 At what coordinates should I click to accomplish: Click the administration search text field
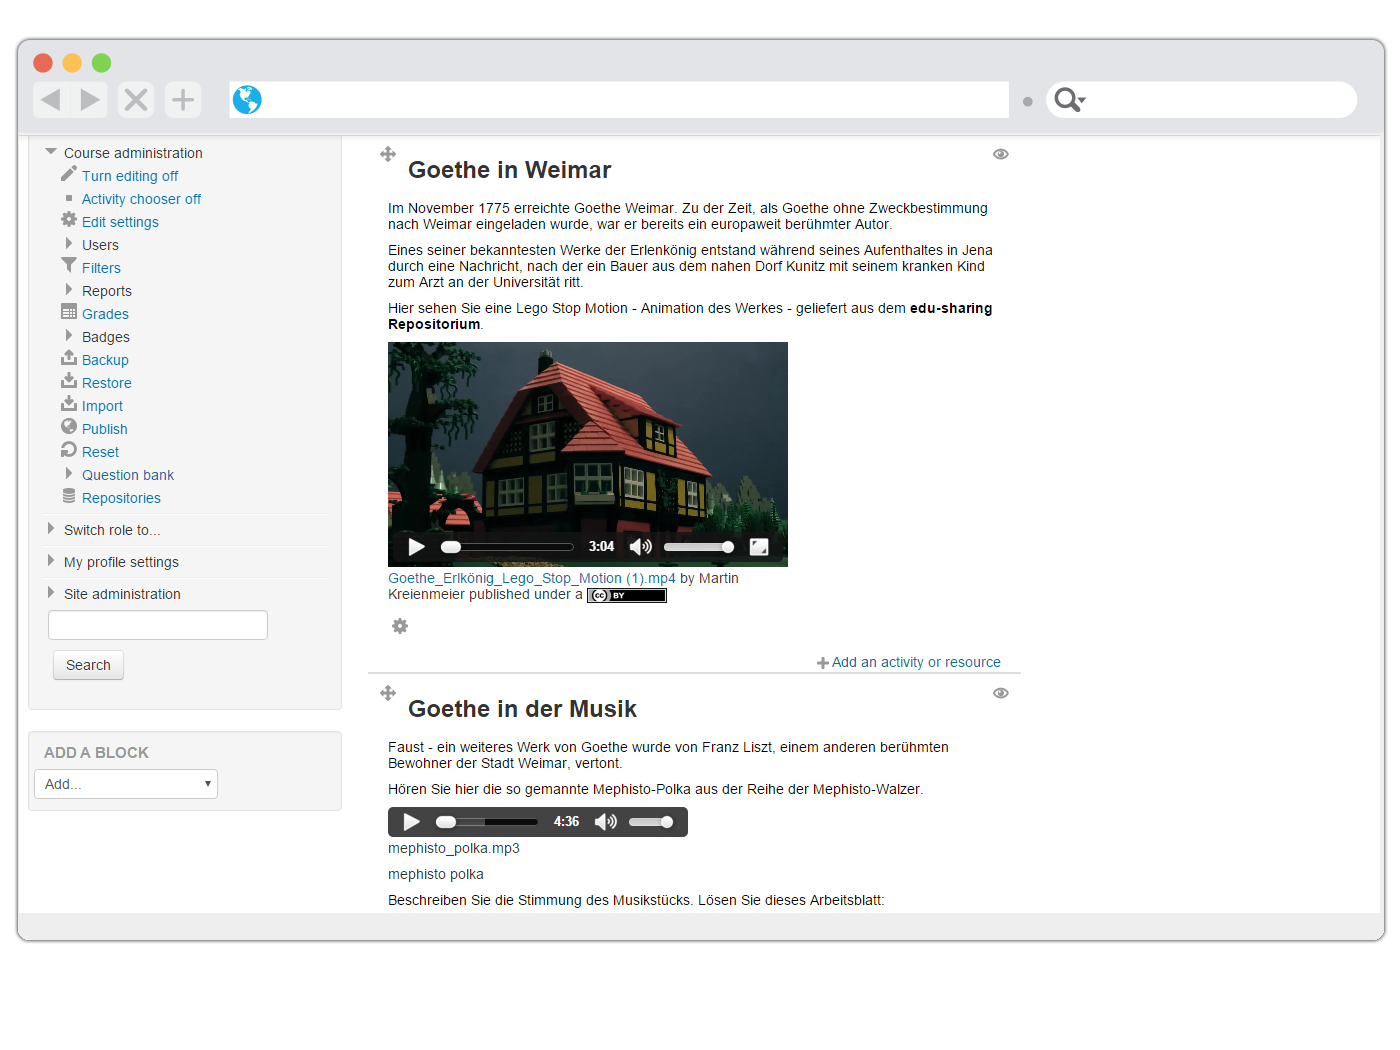158,625
